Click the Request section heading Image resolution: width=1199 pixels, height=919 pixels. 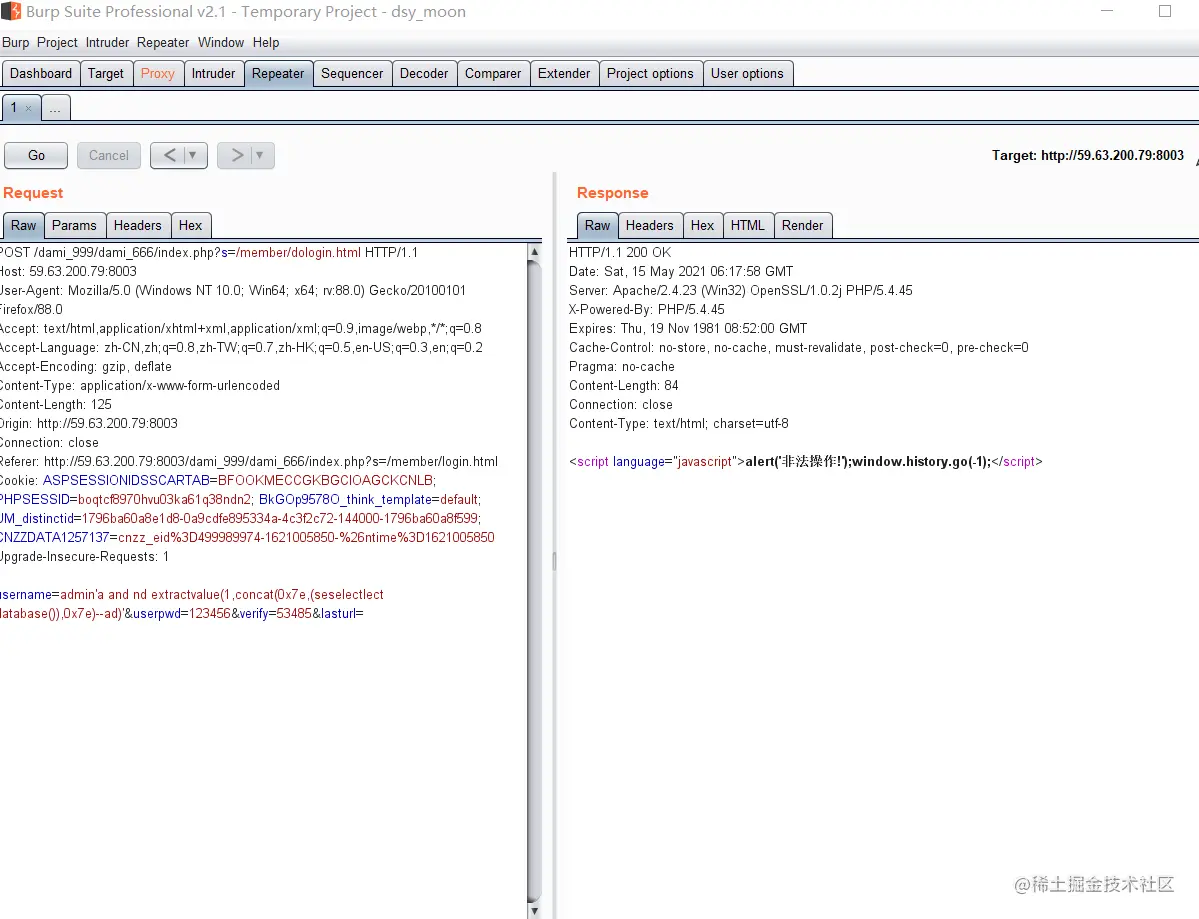(33, 193)
